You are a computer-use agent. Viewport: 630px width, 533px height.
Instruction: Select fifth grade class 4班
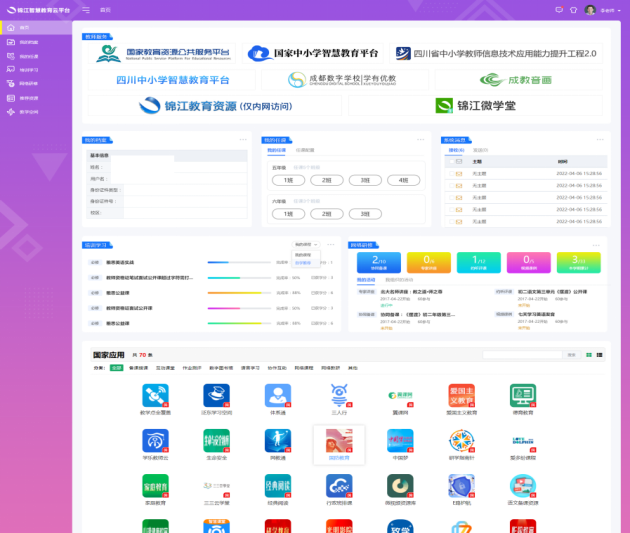[403, 180]
